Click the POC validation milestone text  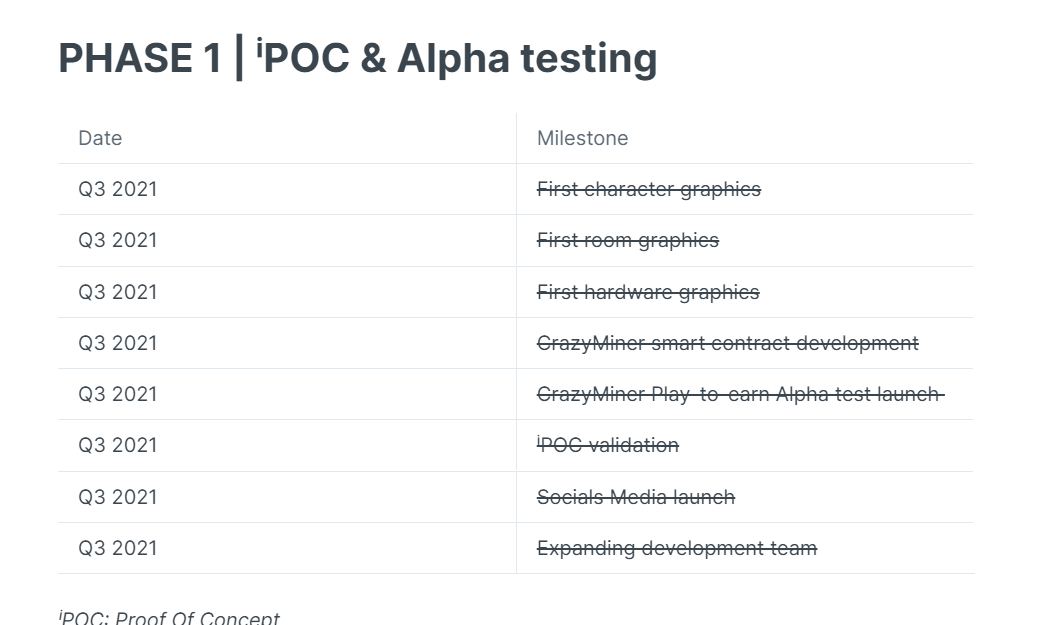pos(608,445)
